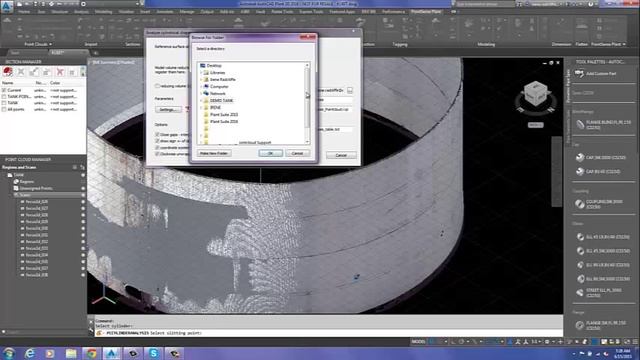Select the reducing volume radio button

point(157,86)
